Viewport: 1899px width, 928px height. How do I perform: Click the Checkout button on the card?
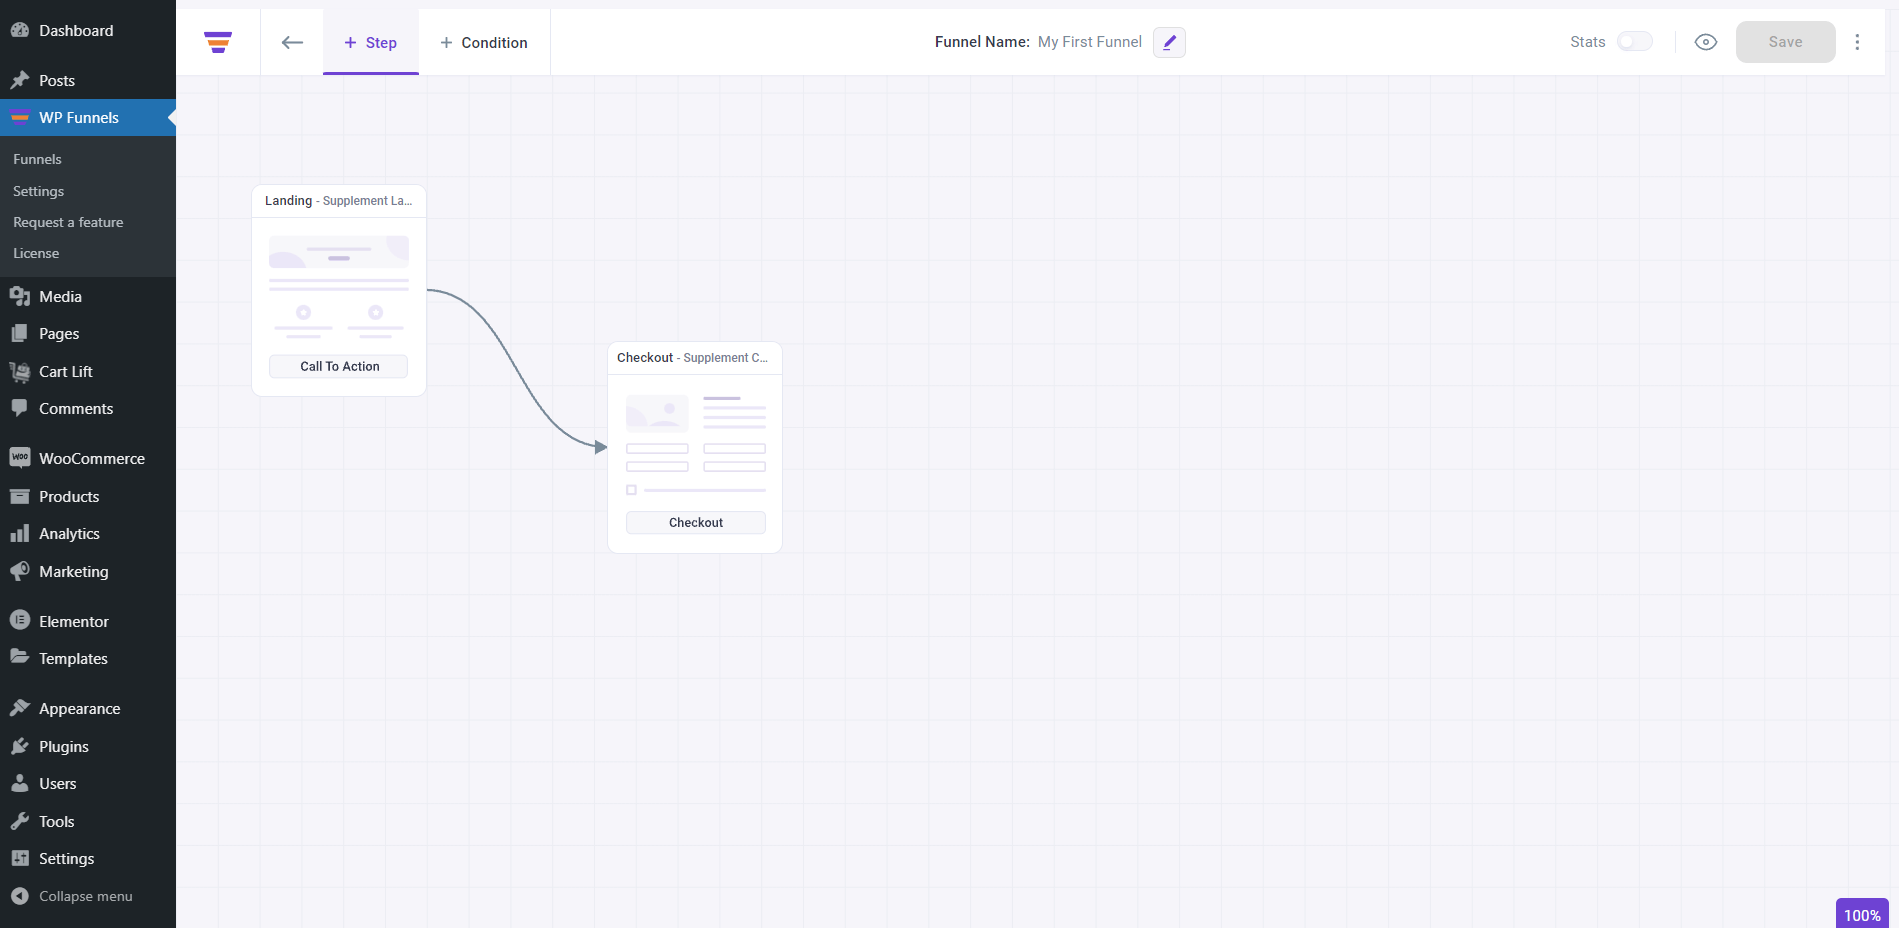tap(695, 522)
